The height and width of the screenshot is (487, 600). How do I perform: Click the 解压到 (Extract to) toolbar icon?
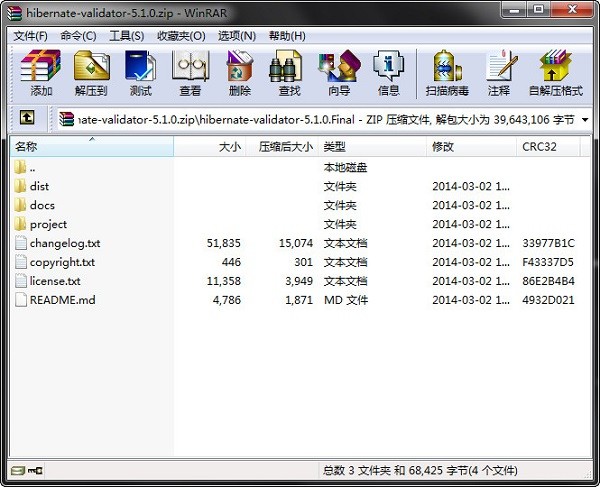coord(91,66)
